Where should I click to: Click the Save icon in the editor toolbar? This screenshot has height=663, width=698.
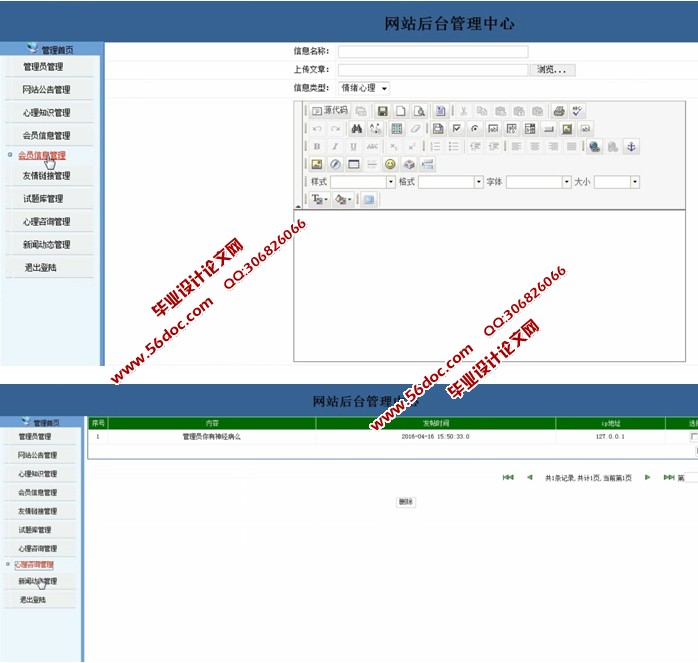(x=382, y=111)
